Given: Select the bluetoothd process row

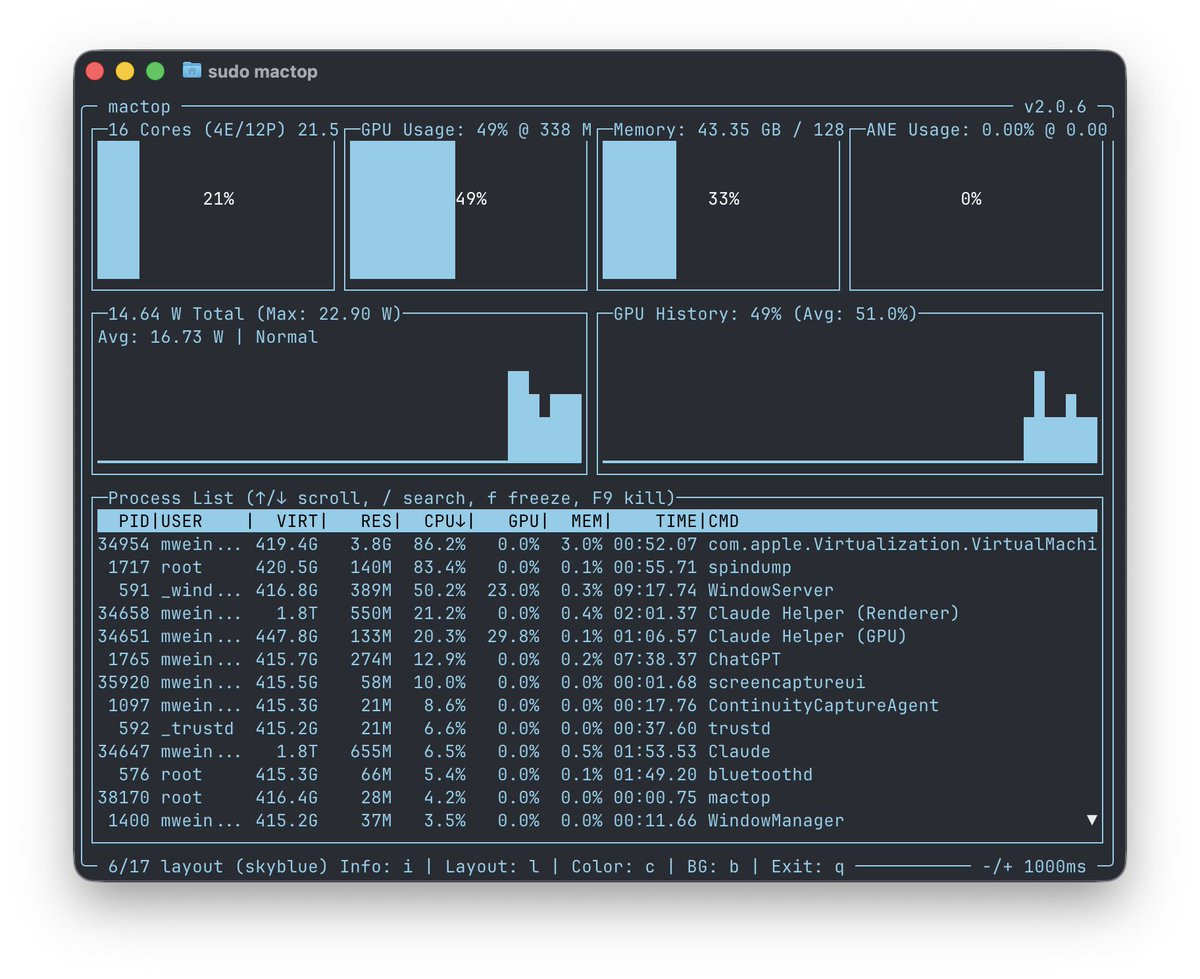Looking at the screenshot, I should point(597,774).
